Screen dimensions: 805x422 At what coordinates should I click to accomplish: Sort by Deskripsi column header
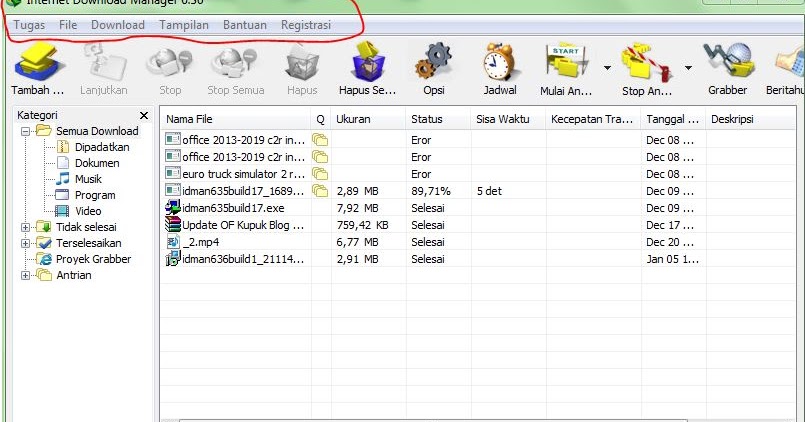pos(751,119)
